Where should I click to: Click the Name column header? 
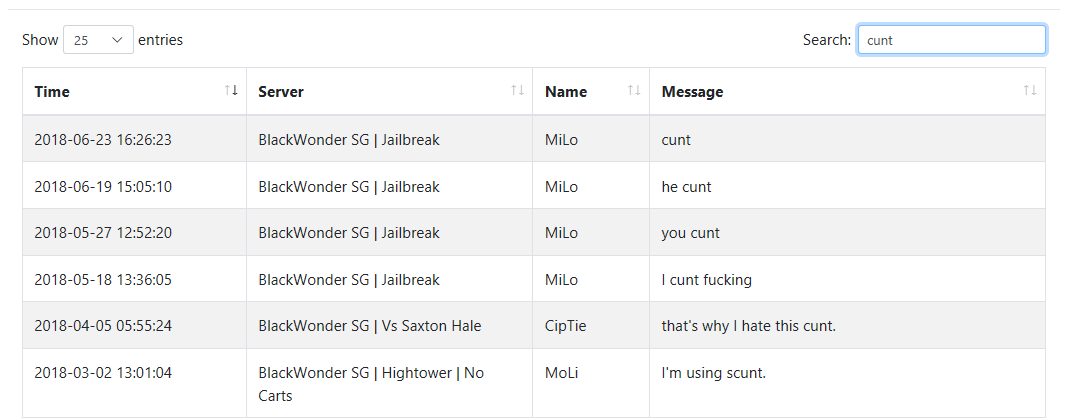tap(591, 91)
